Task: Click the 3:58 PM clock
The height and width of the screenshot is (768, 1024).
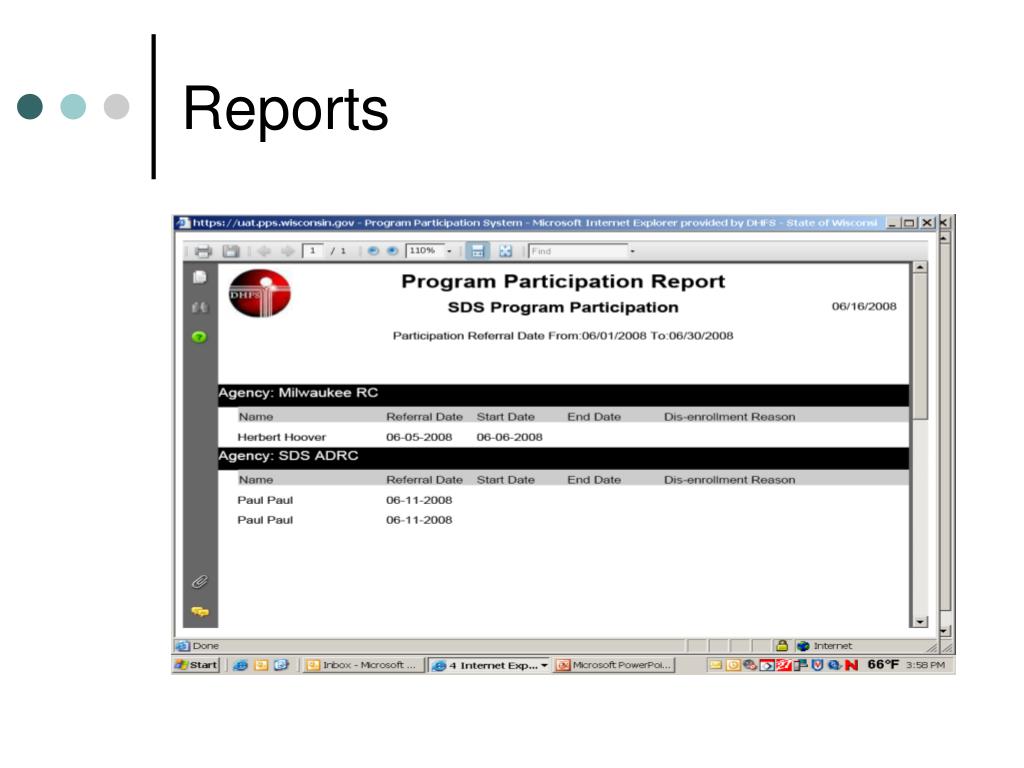Action: (925, 665)
